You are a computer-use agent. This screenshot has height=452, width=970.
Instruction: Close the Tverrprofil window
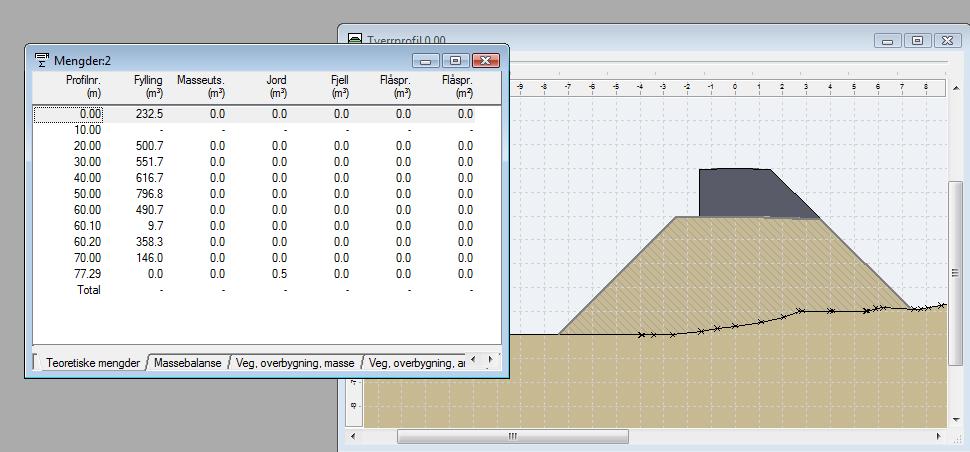pos(947,41)
